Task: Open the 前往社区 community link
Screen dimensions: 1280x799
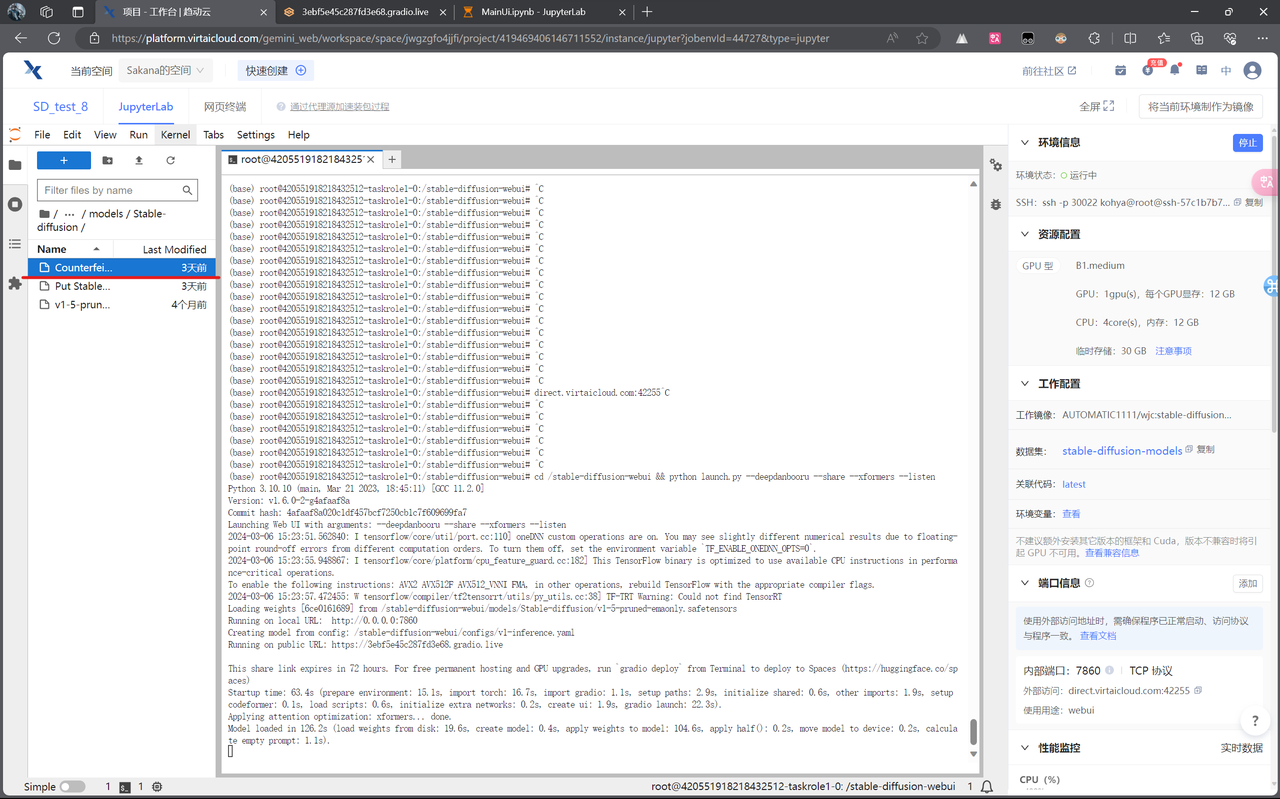Action: pos(1049,71)
